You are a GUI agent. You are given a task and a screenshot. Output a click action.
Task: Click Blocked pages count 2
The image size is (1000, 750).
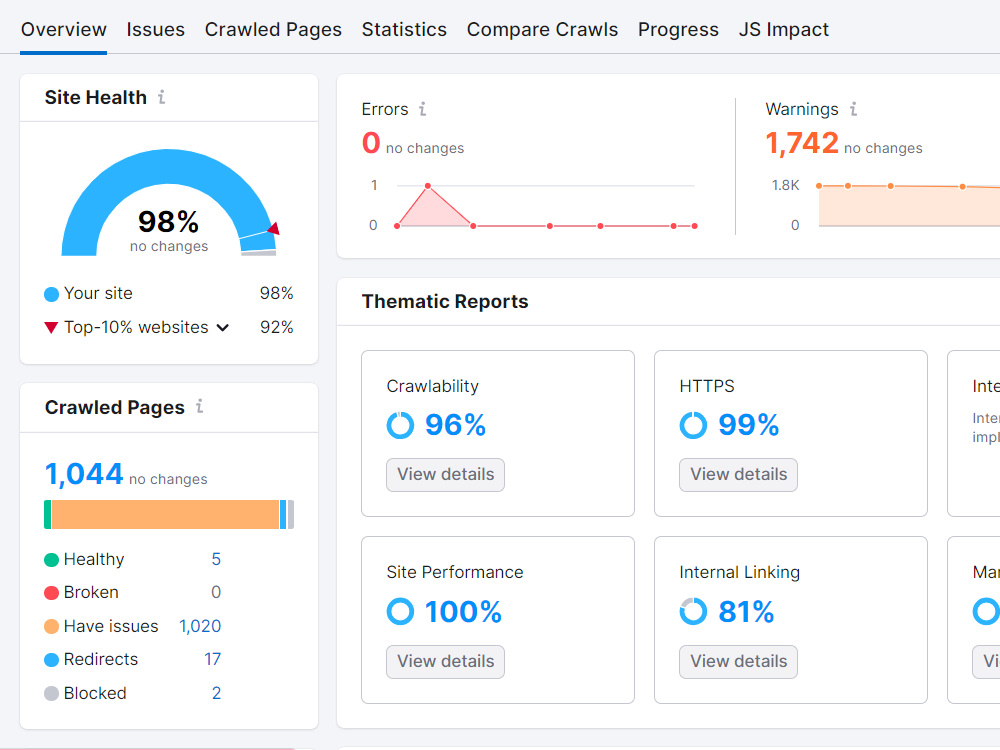pos(216,693)
